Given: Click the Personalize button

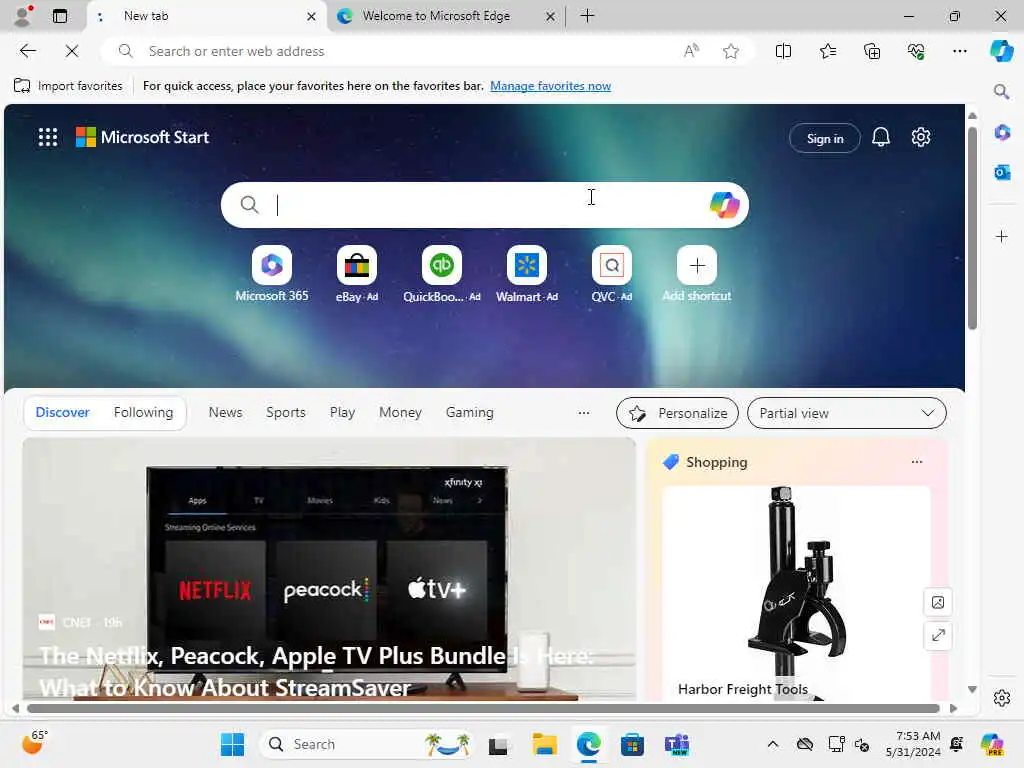Looking at the screenshot, I should [x=677, y=413].
